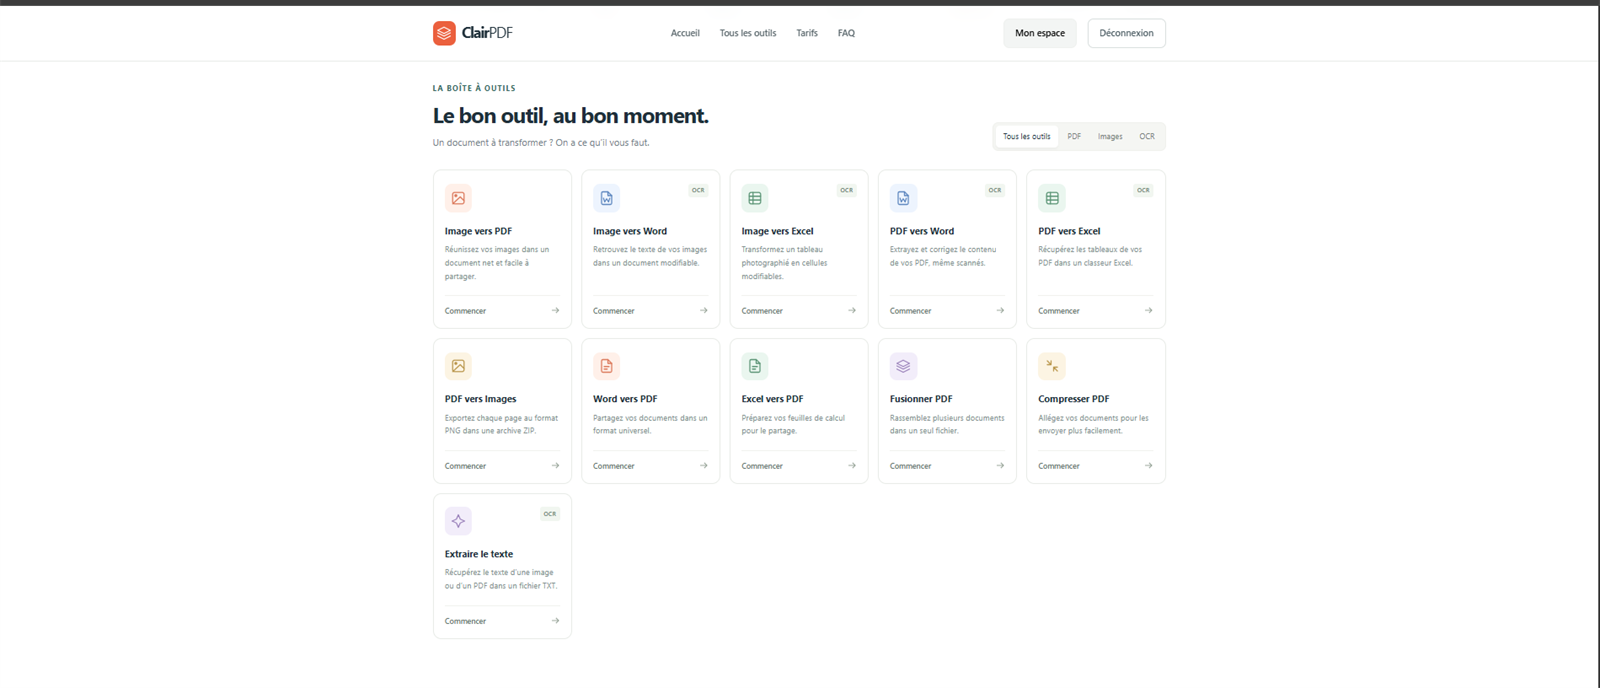
Task: Click the Fusionner PDF title
Action: tap(921, 399)
